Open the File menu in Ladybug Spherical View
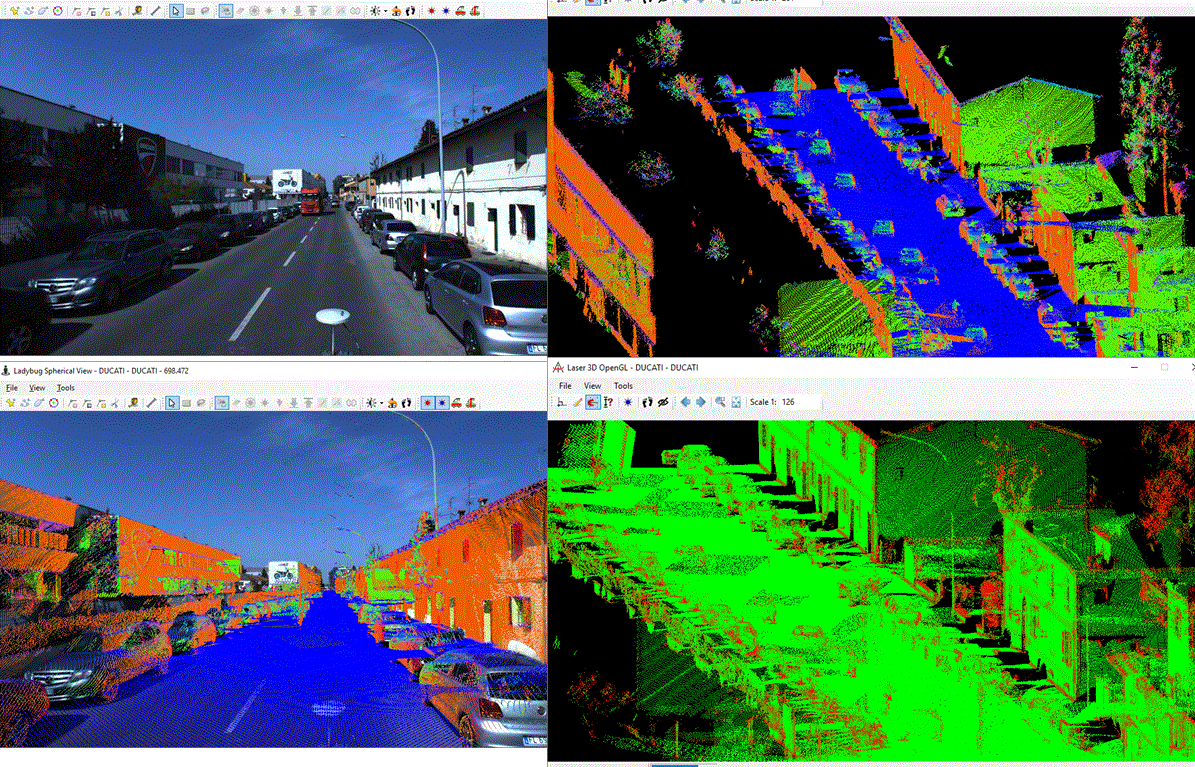 12,388
